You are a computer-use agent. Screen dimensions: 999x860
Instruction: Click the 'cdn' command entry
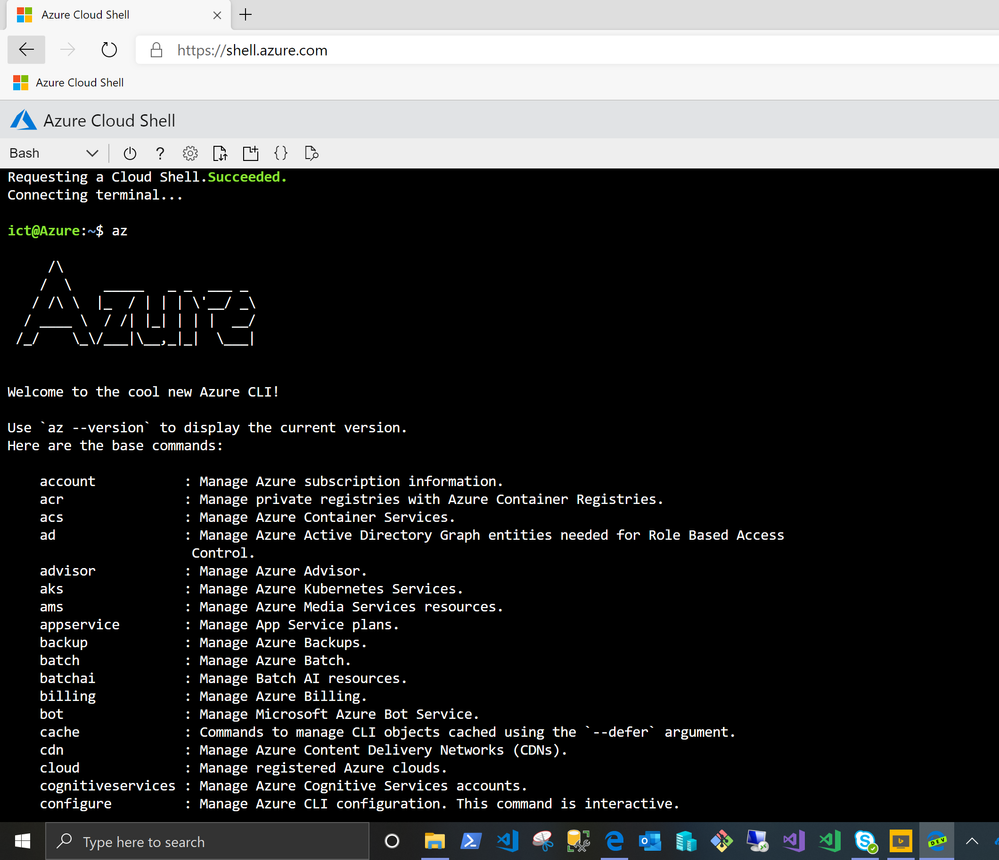coord(303,750)
